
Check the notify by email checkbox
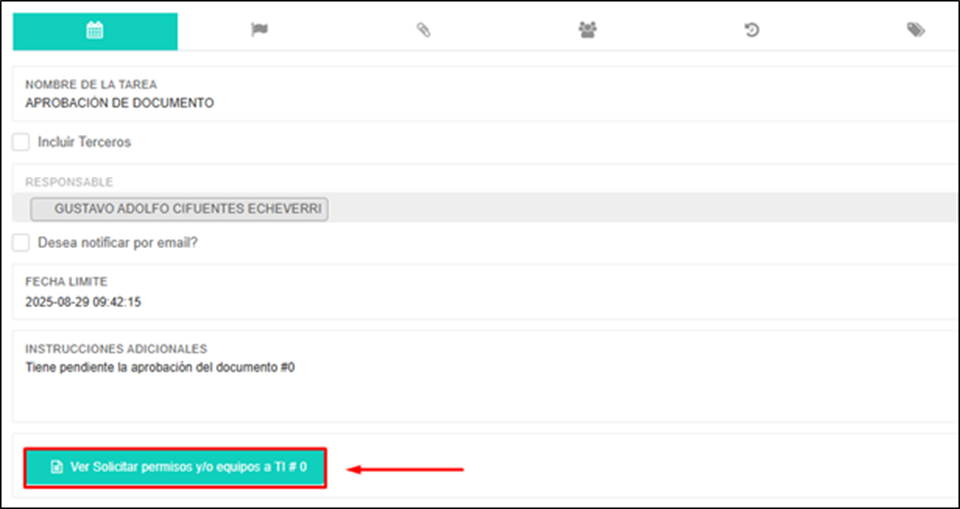click(x=21, y=242)
